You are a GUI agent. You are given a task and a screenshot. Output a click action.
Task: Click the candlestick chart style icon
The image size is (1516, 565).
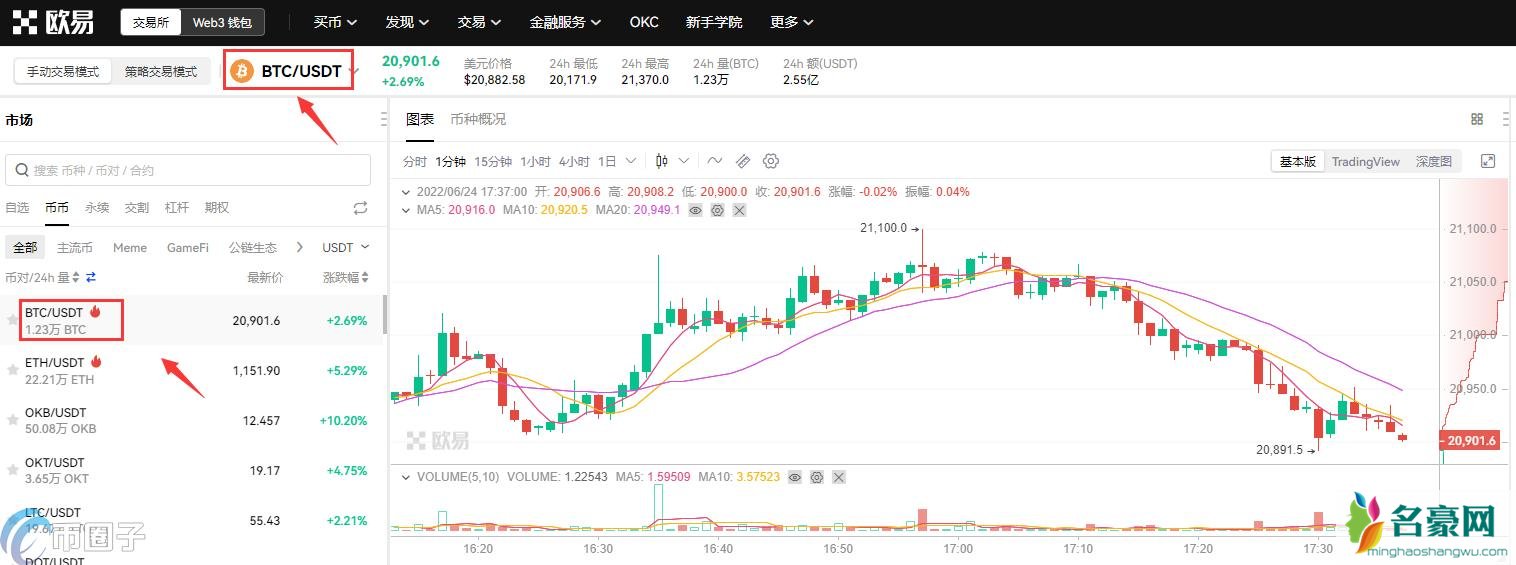pyautogui.click(x=662, y=161)
